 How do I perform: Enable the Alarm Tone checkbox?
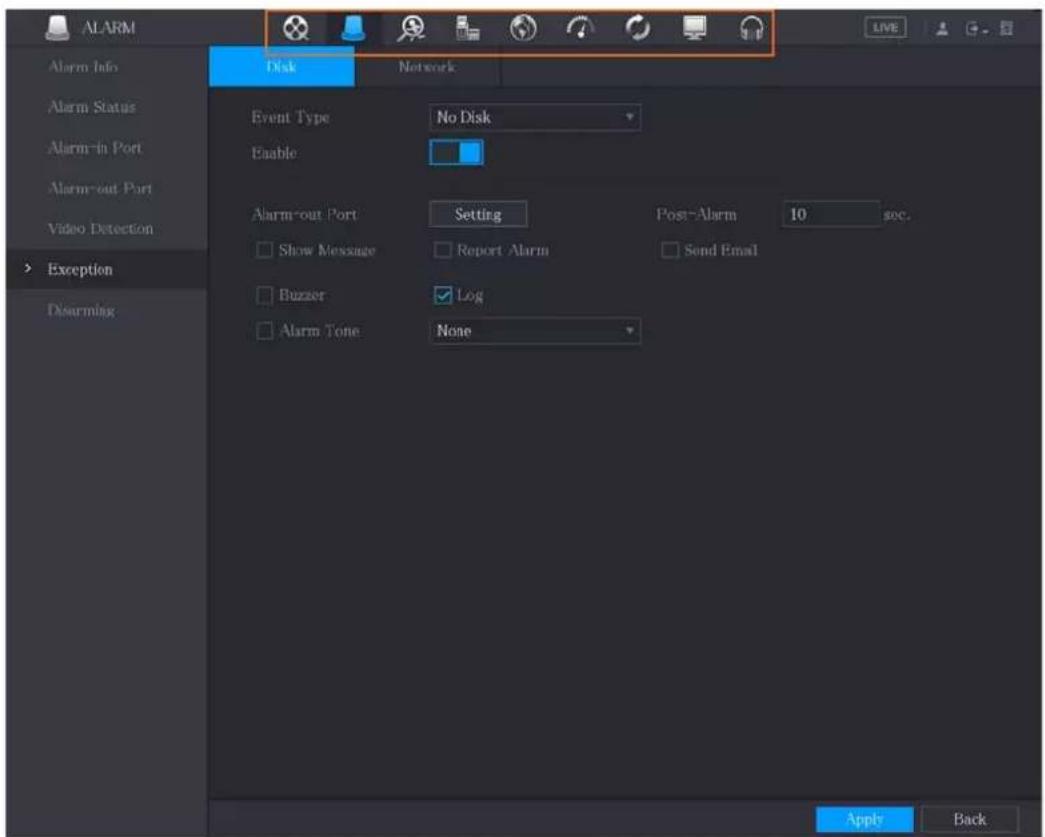[265, 331]
